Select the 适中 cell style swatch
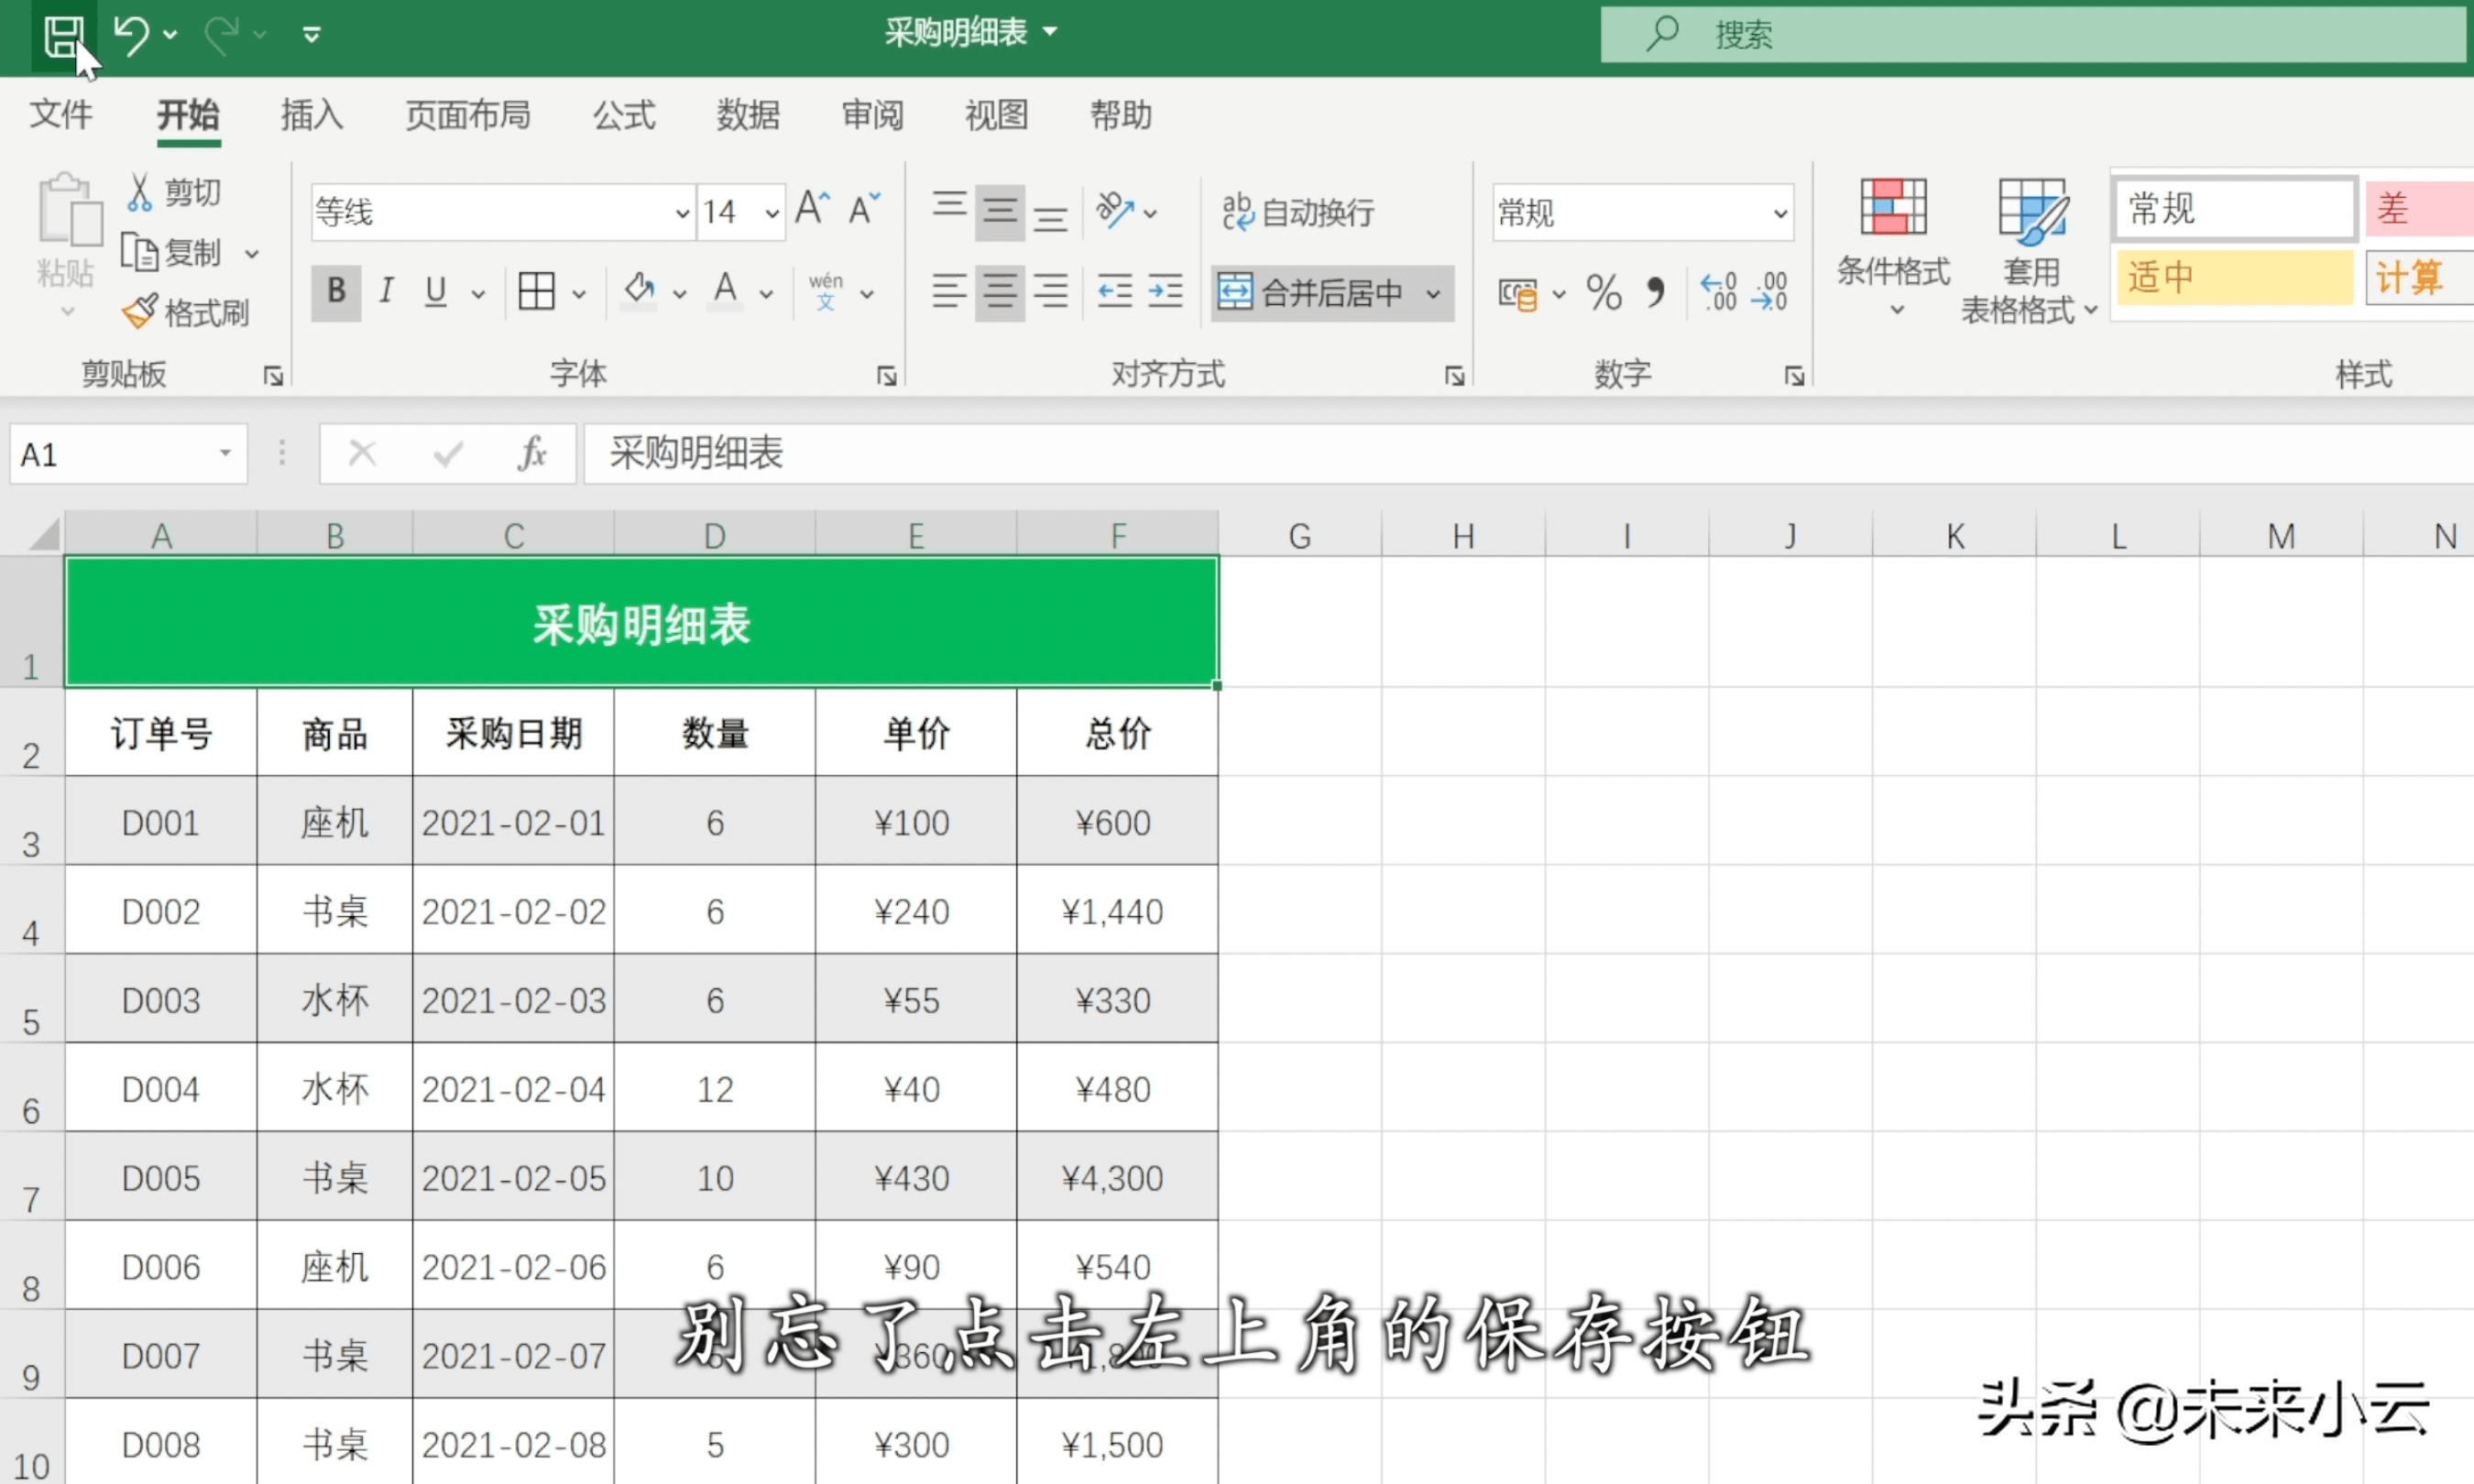 coord(2233,277)
